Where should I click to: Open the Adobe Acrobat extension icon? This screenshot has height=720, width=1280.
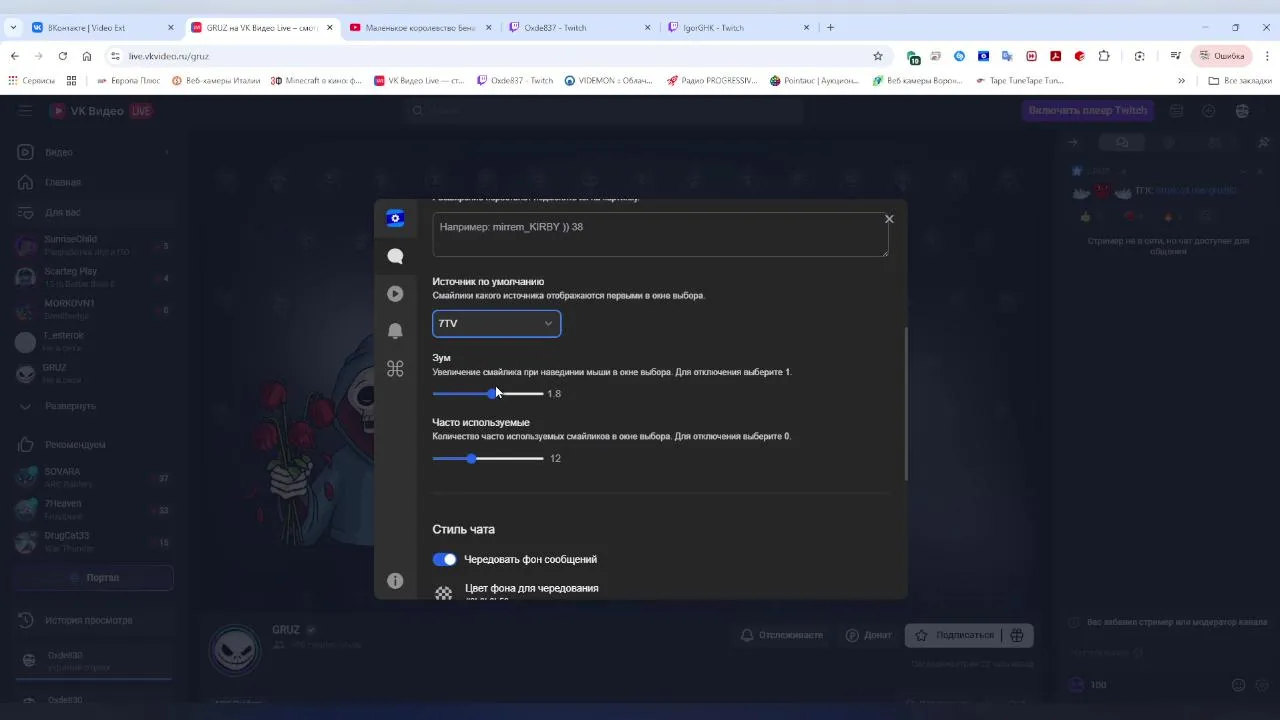click(1056, 56)
